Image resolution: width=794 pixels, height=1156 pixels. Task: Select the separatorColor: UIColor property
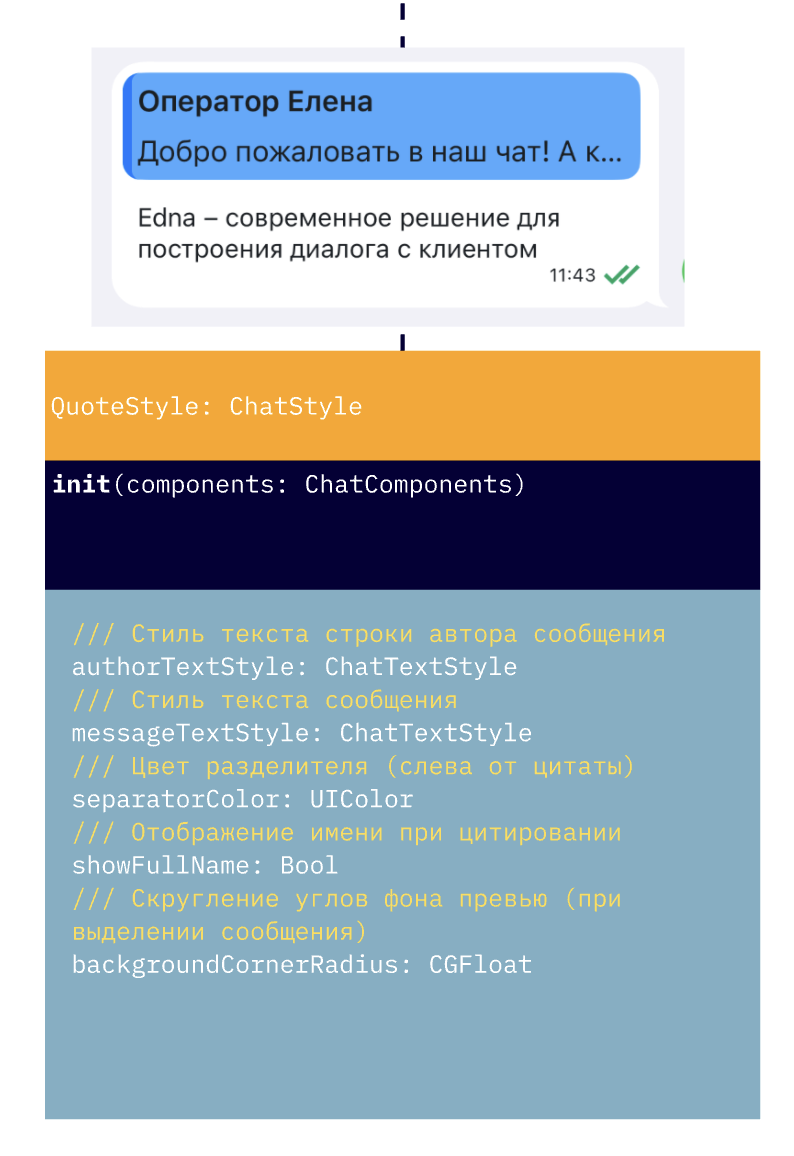(242, 799)
